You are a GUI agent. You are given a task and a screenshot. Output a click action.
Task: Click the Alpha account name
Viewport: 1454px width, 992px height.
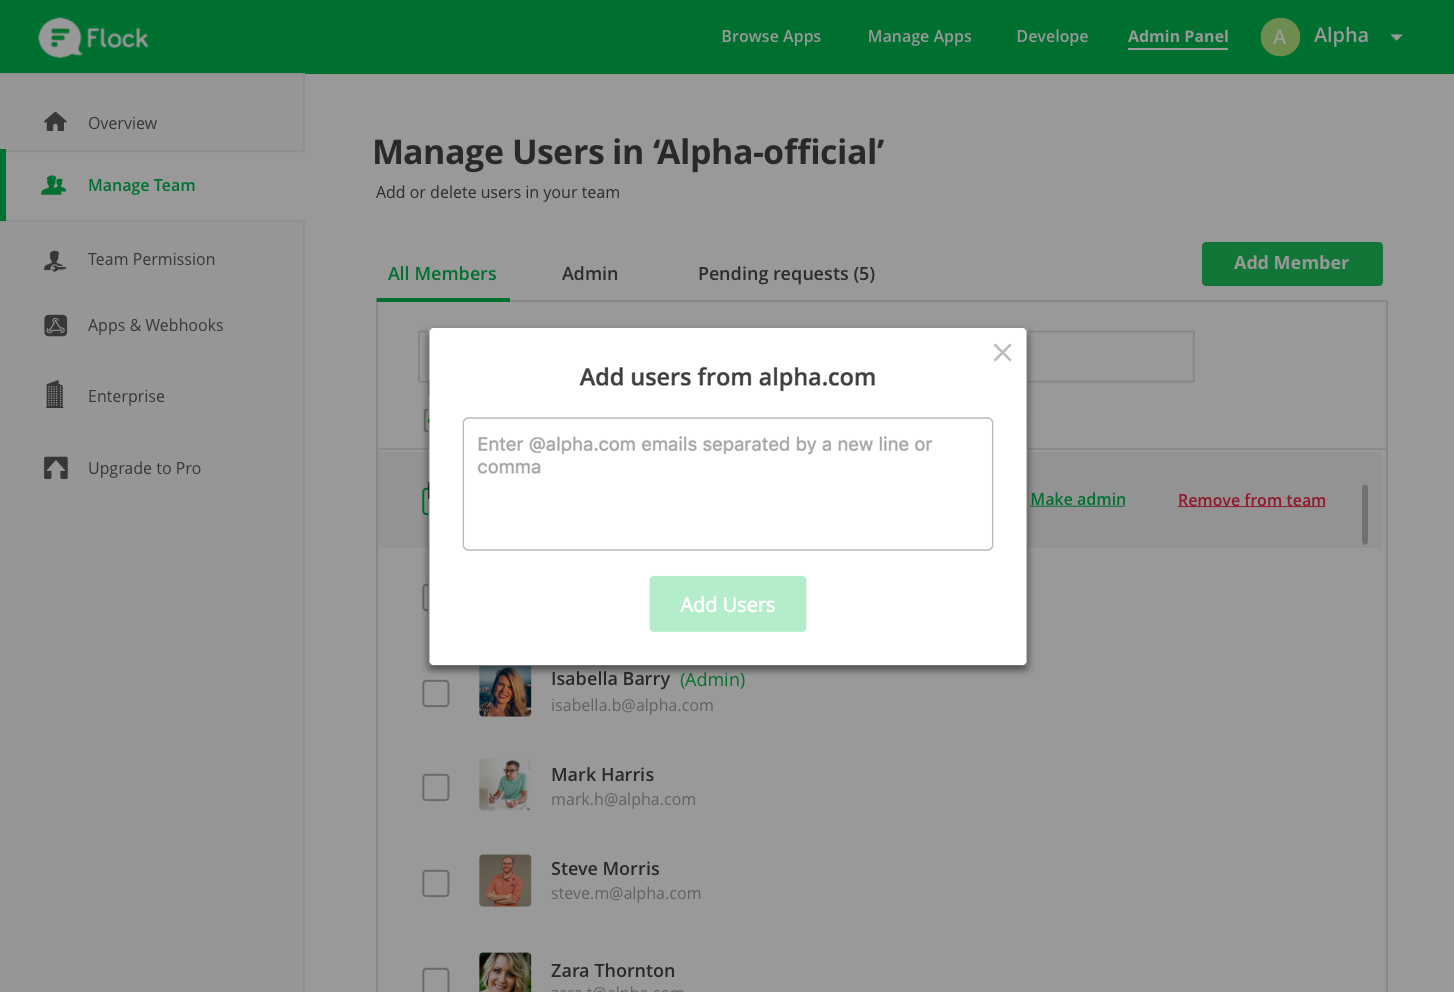[1341, 36]
